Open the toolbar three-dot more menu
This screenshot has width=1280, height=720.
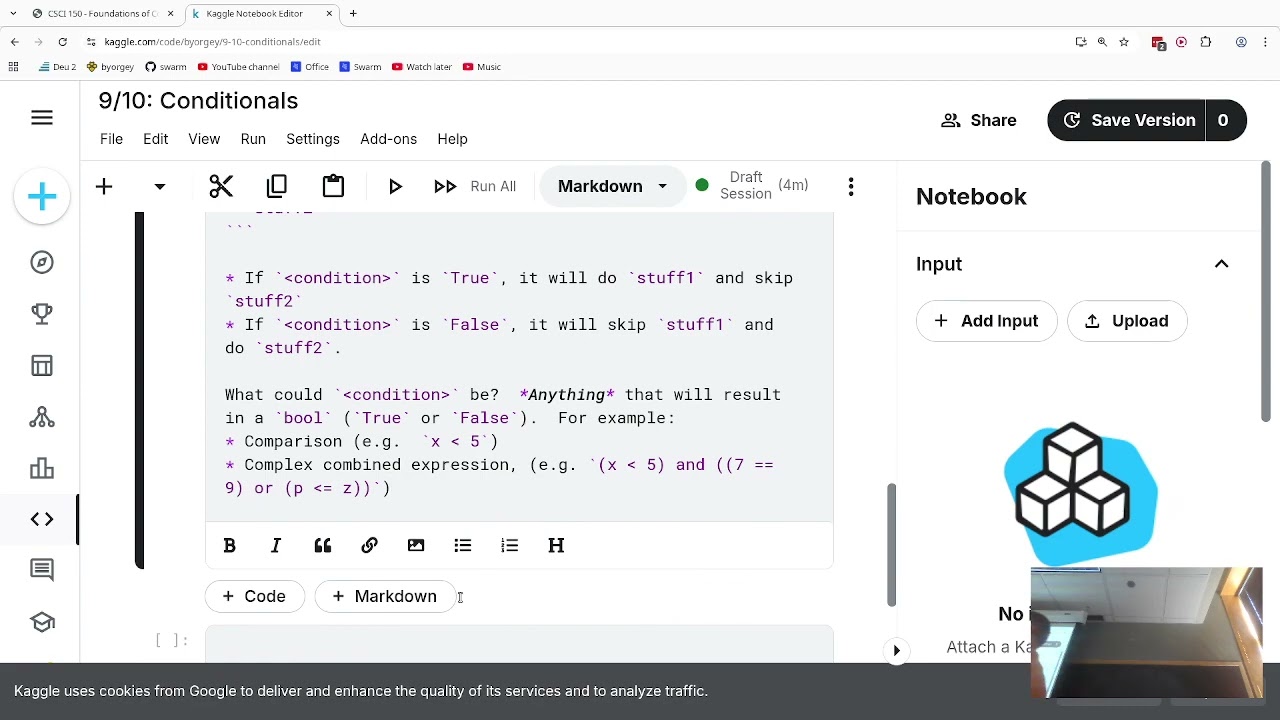click(851, 186)
